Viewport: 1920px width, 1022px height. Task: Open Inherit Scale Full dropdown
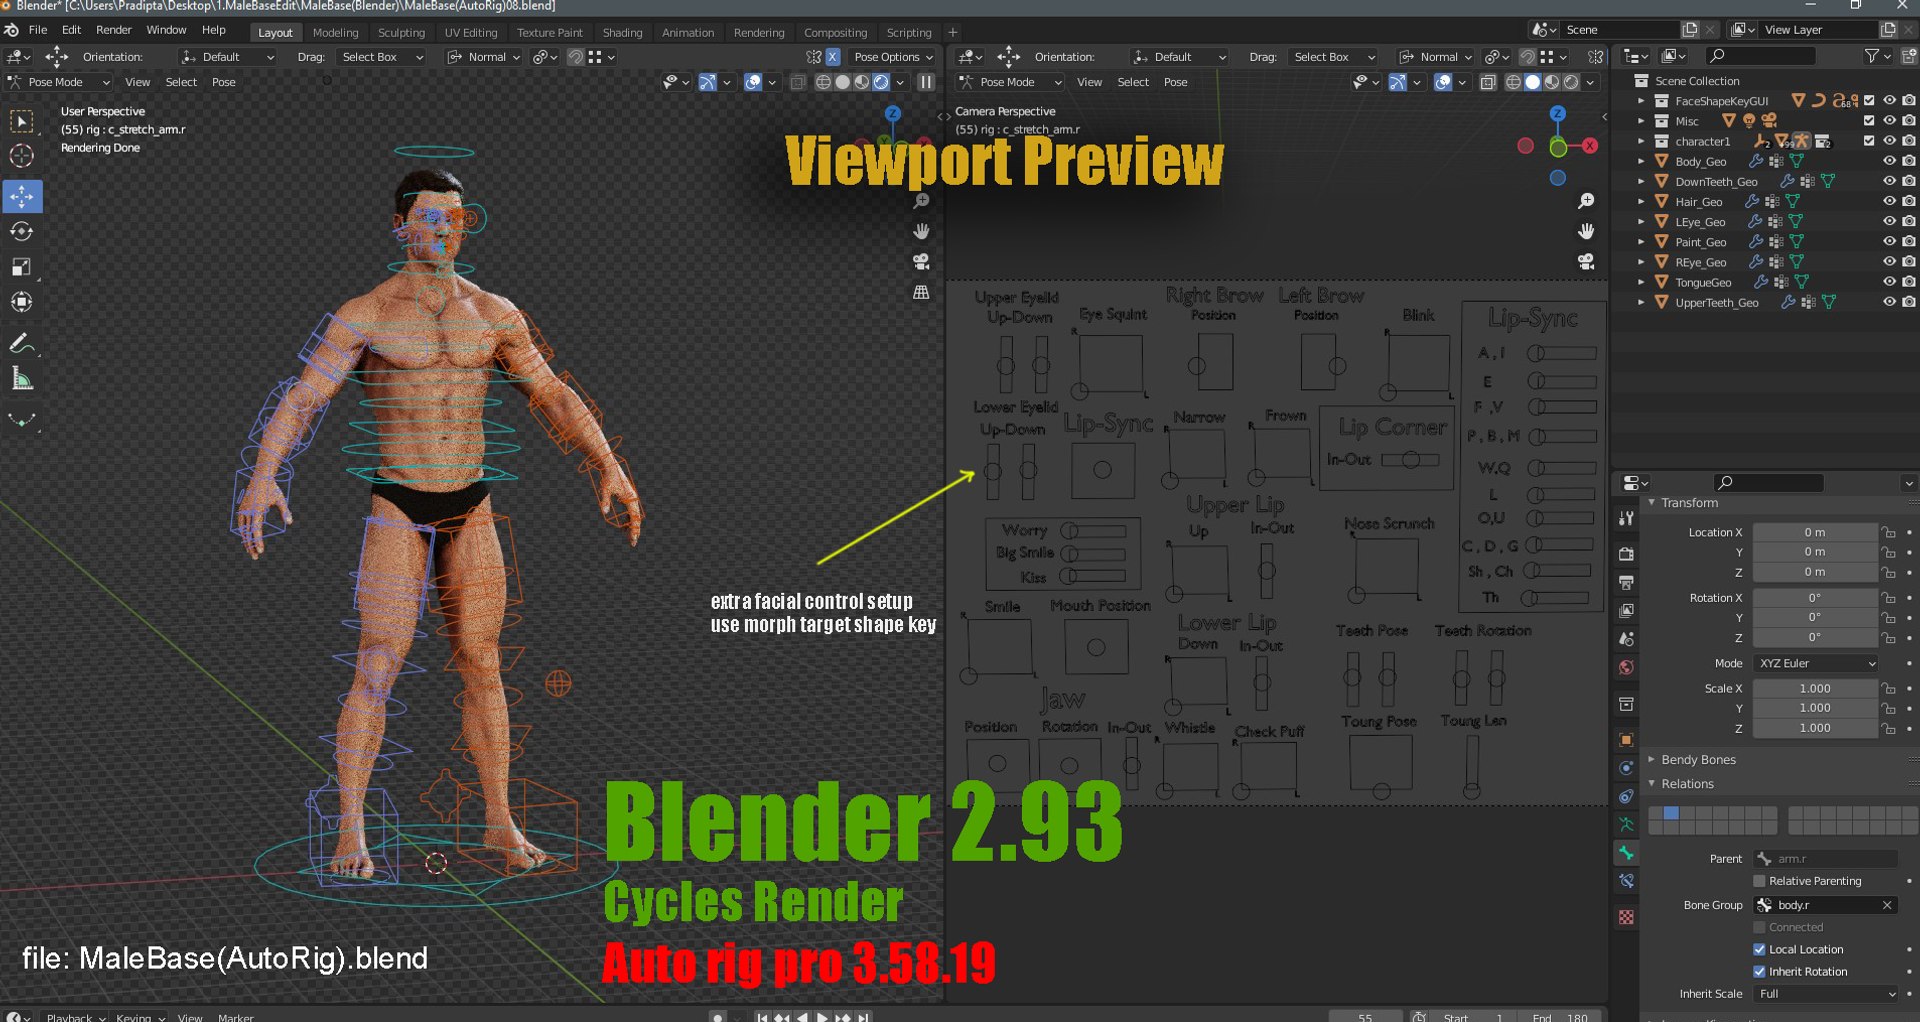click(x=1826, y=994)
